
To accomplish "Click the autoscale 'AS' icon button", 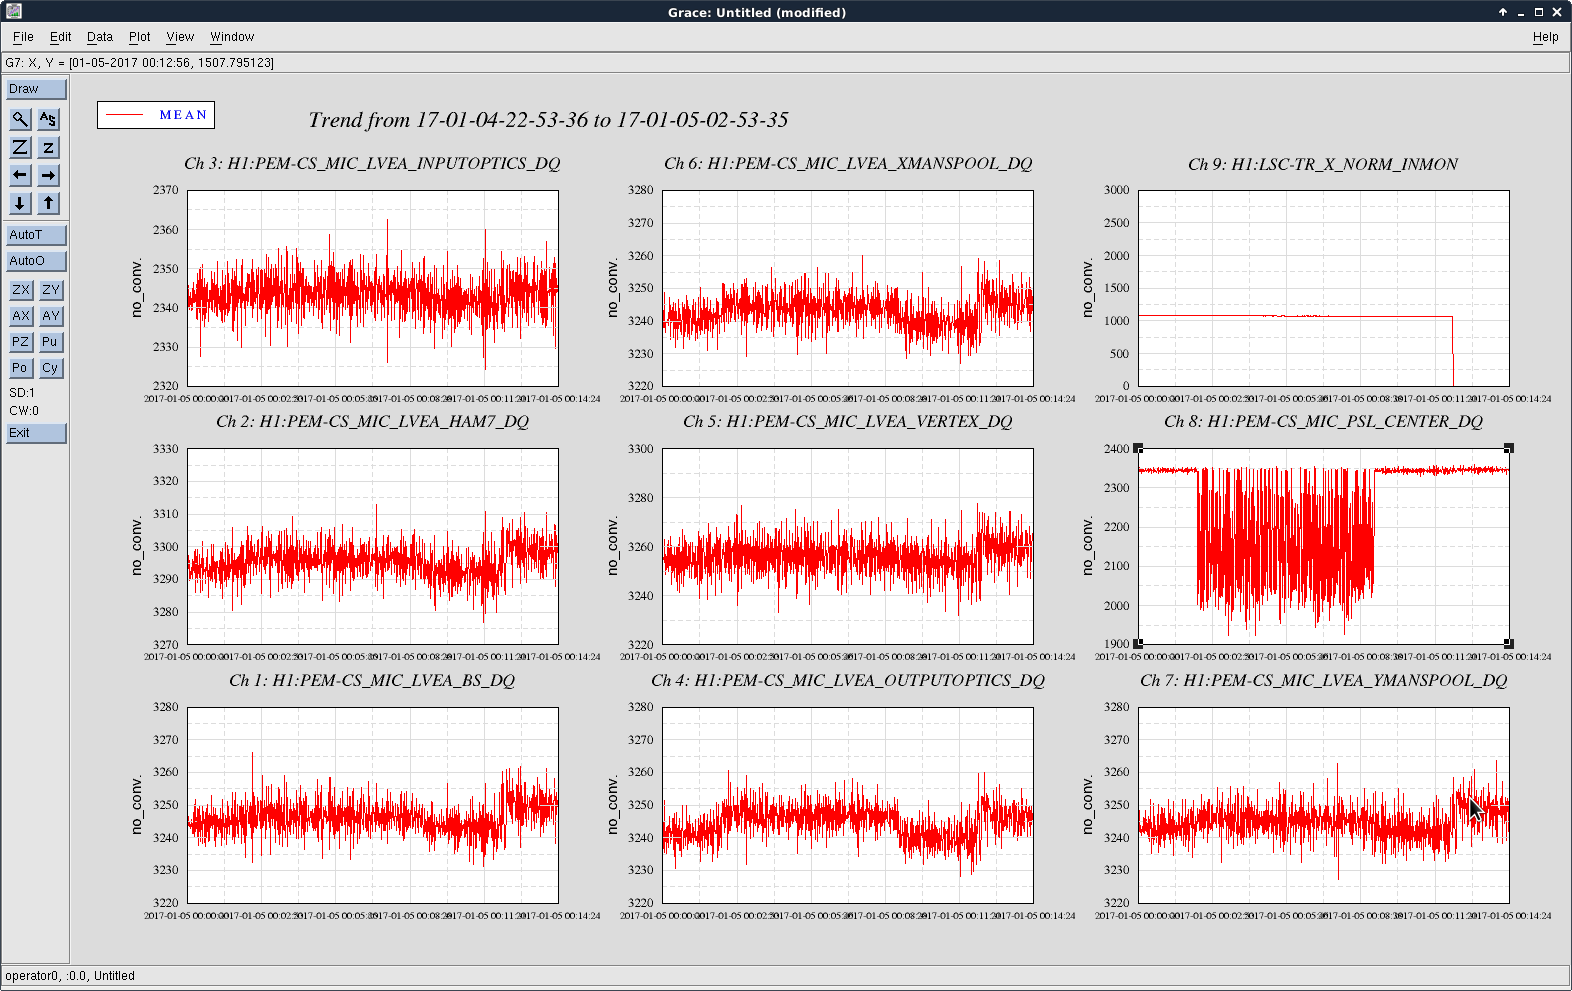I will (48, 119).
